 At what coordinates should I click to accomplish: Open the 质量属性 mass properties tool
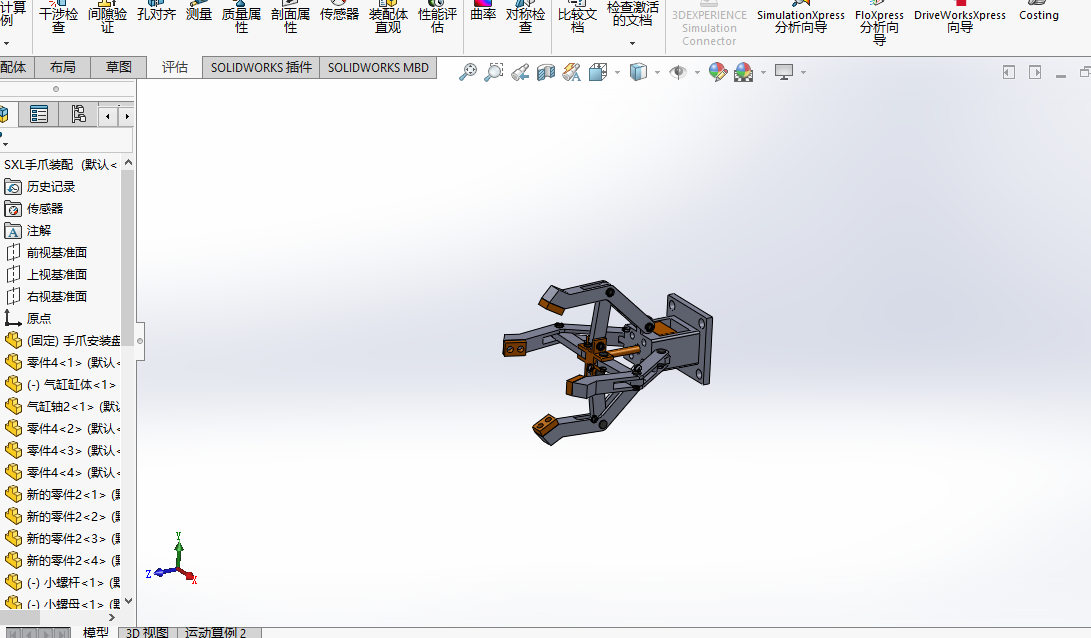[241, 17]
